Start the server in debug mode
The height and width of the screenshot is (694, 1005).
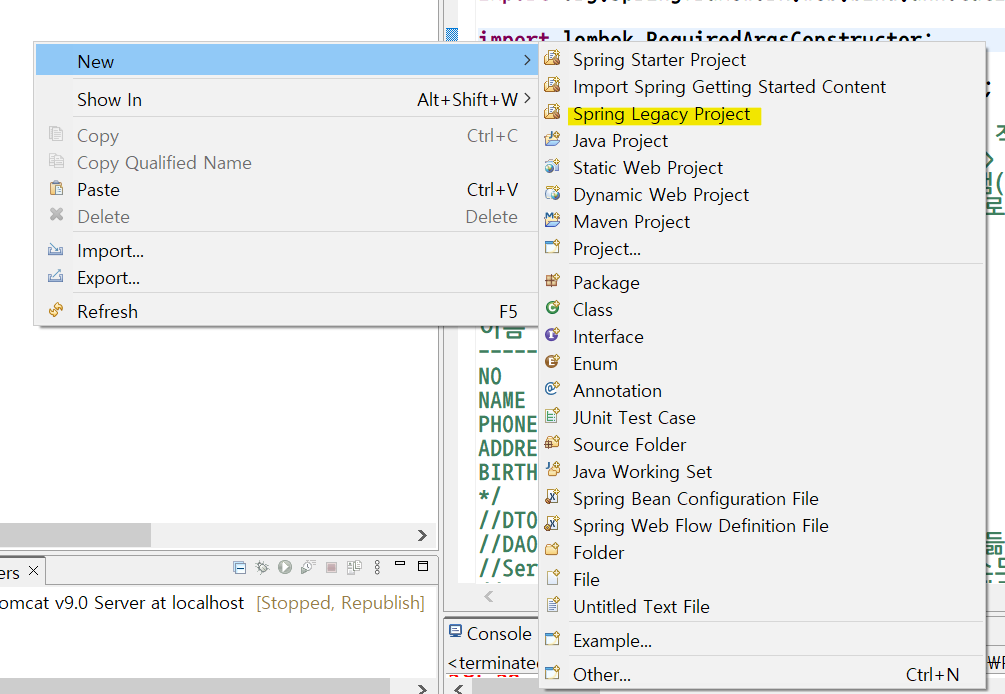click(x=262, y=567)
